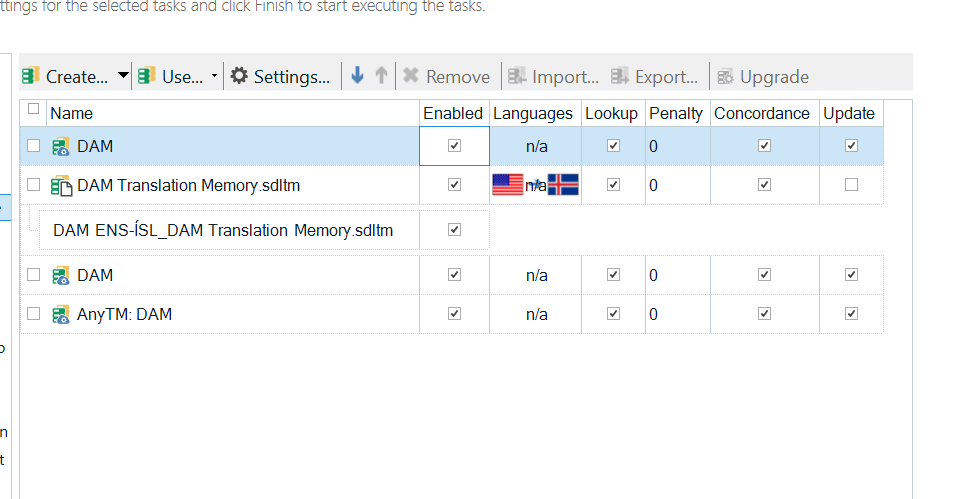
Task: Toggle Lookup for DAM Translation Memory.sdltm
Action: pyautogui.click(x=613, y=185)
